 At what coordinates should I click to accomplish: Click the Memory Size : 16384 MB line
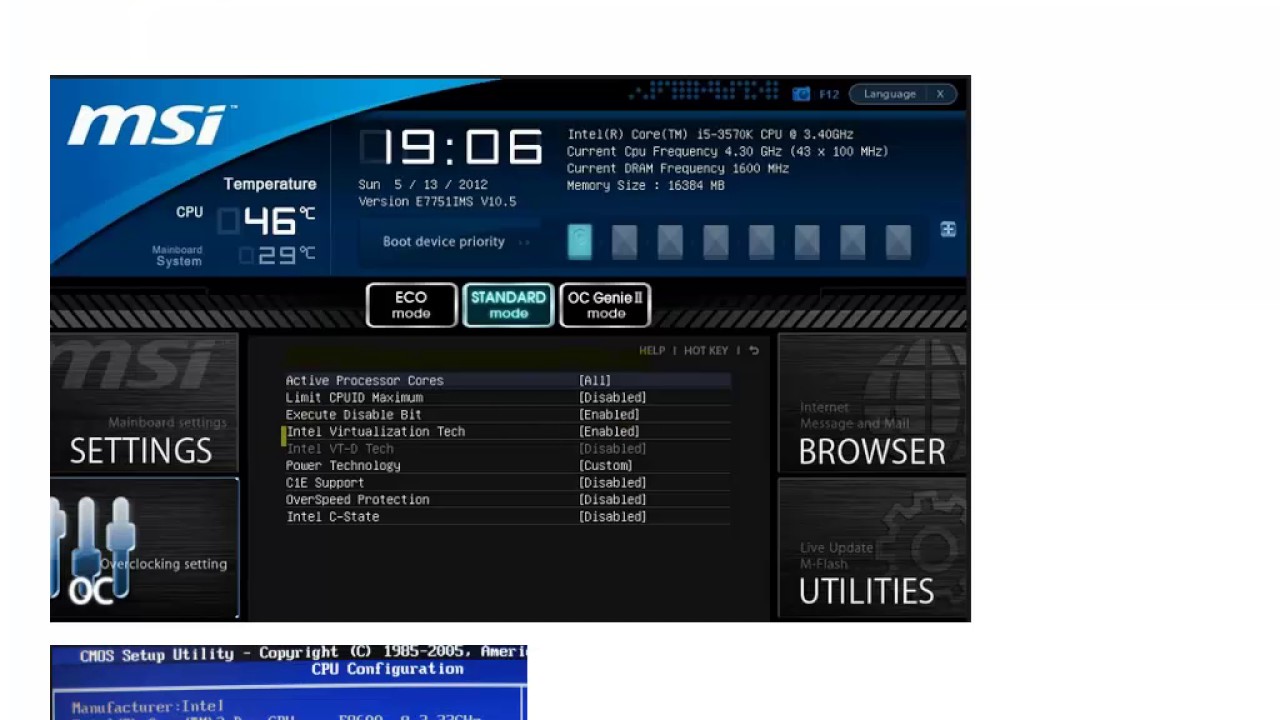click(x=645, y=186)
